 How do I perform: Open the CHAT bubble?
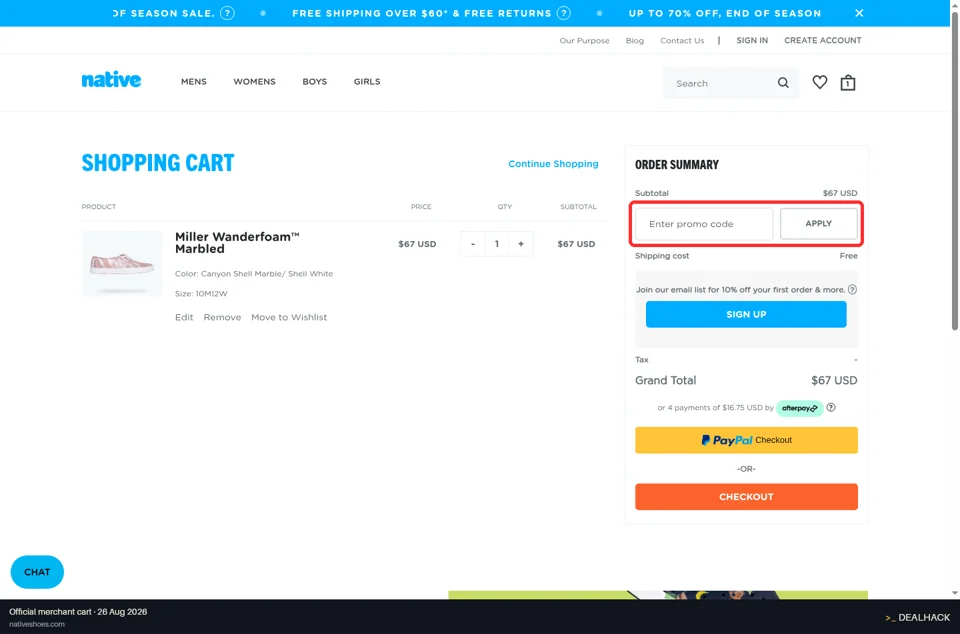pos(37,572)
